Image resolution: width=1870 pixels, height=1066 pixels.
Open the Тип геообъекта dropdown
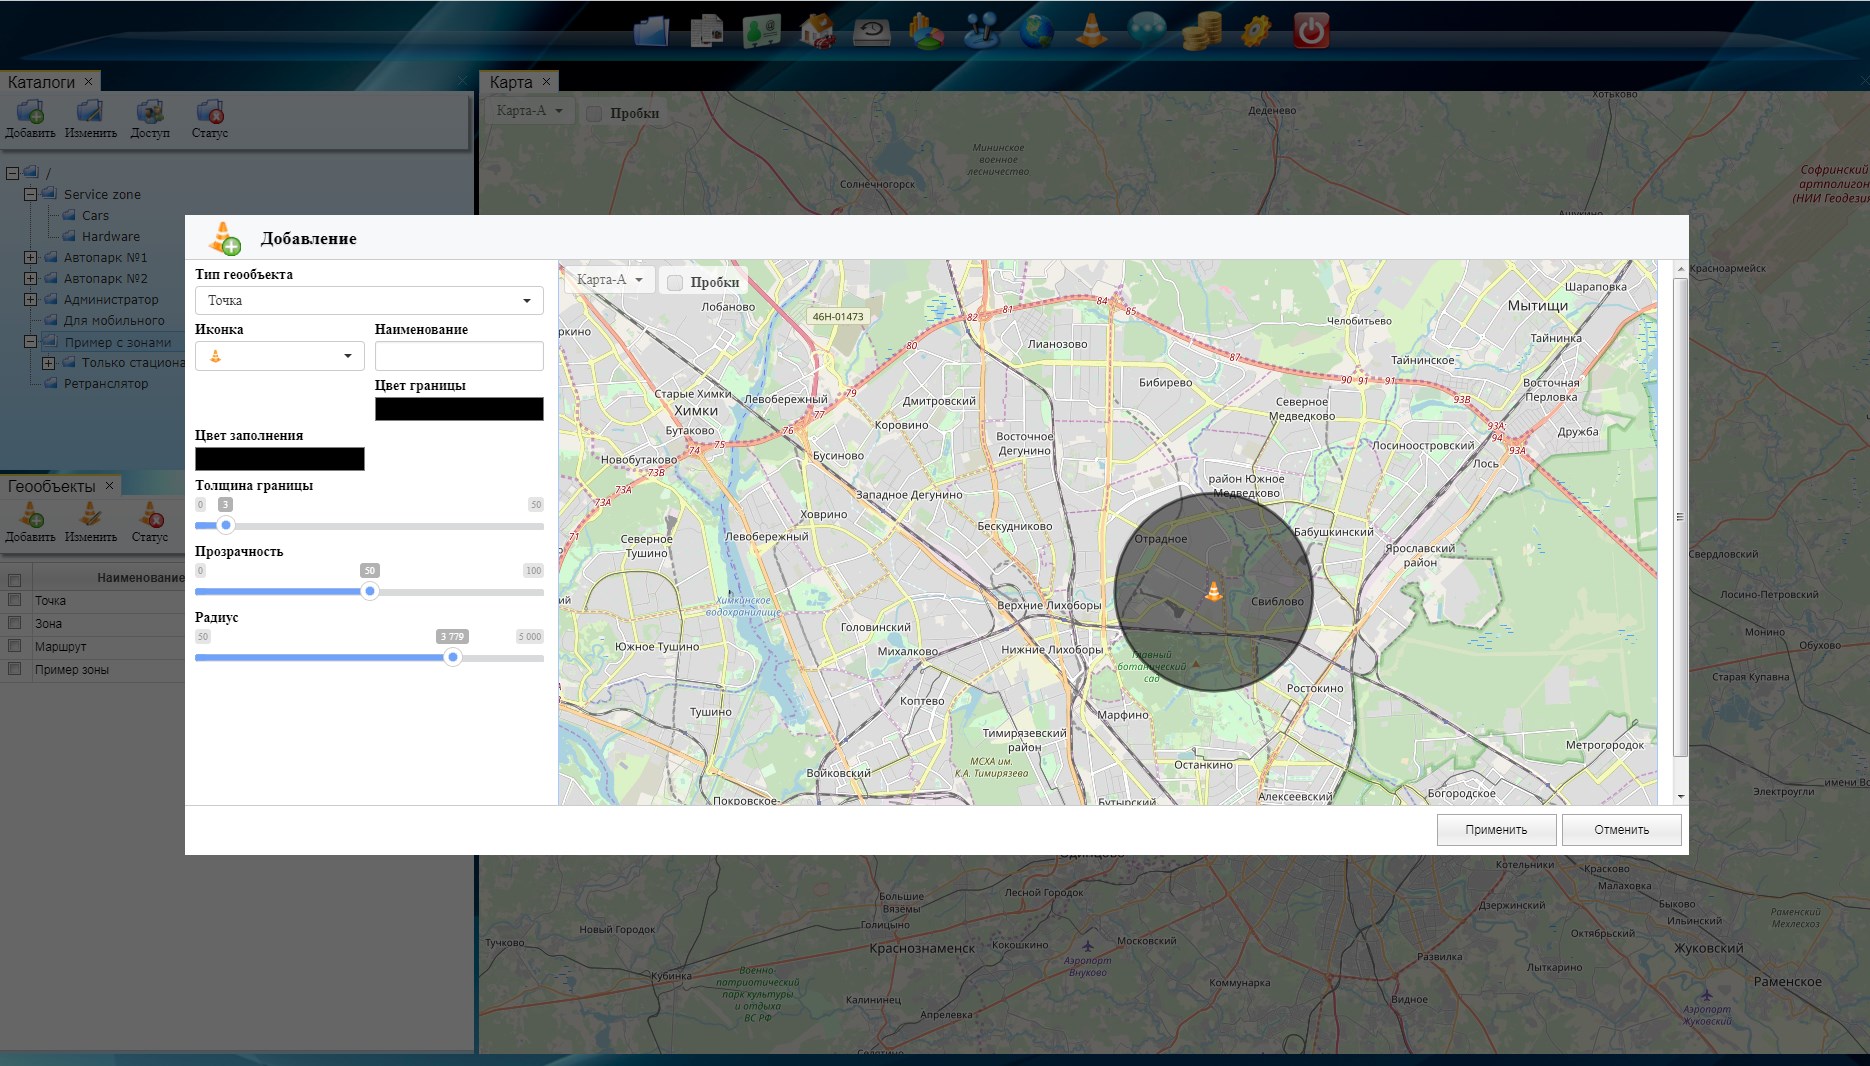pyautogui.click(x=369, y=301)
